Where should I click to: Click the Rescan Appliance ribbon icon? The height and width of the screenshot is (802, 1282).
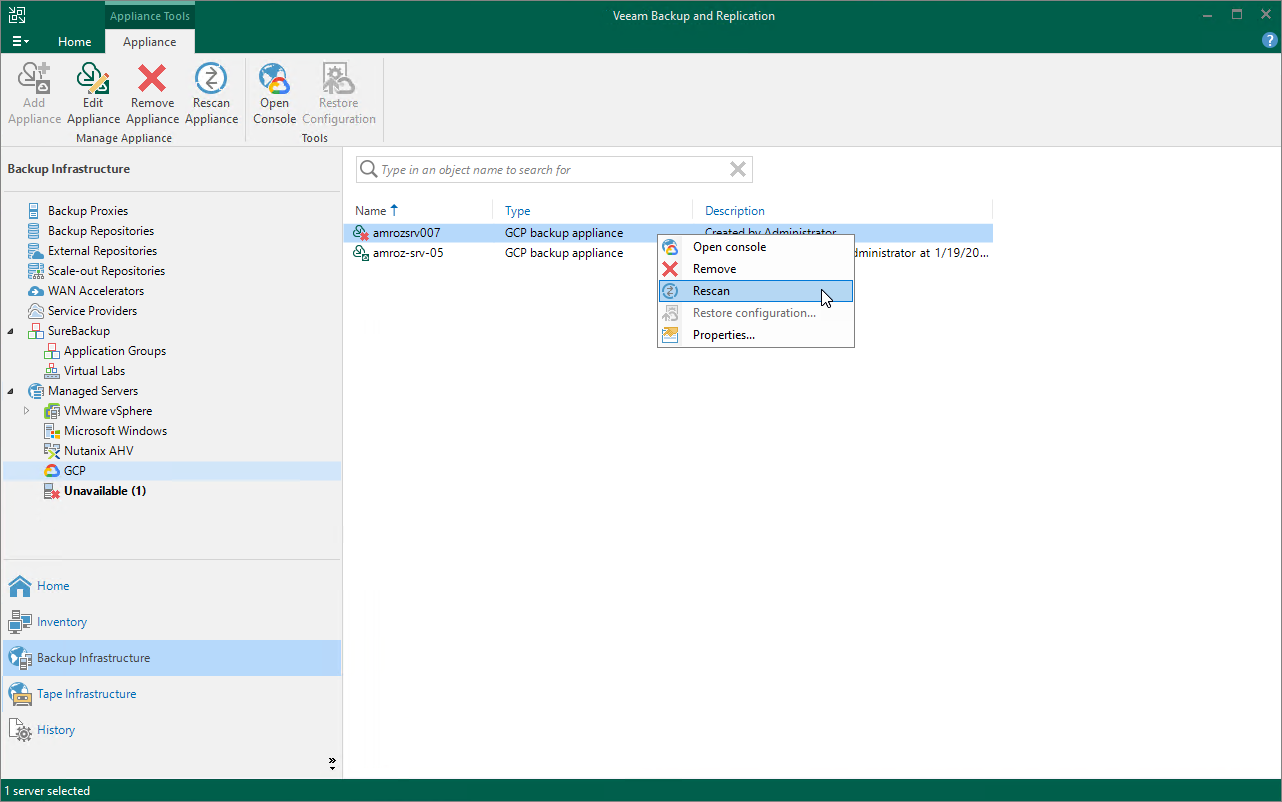tap(211, 78)
